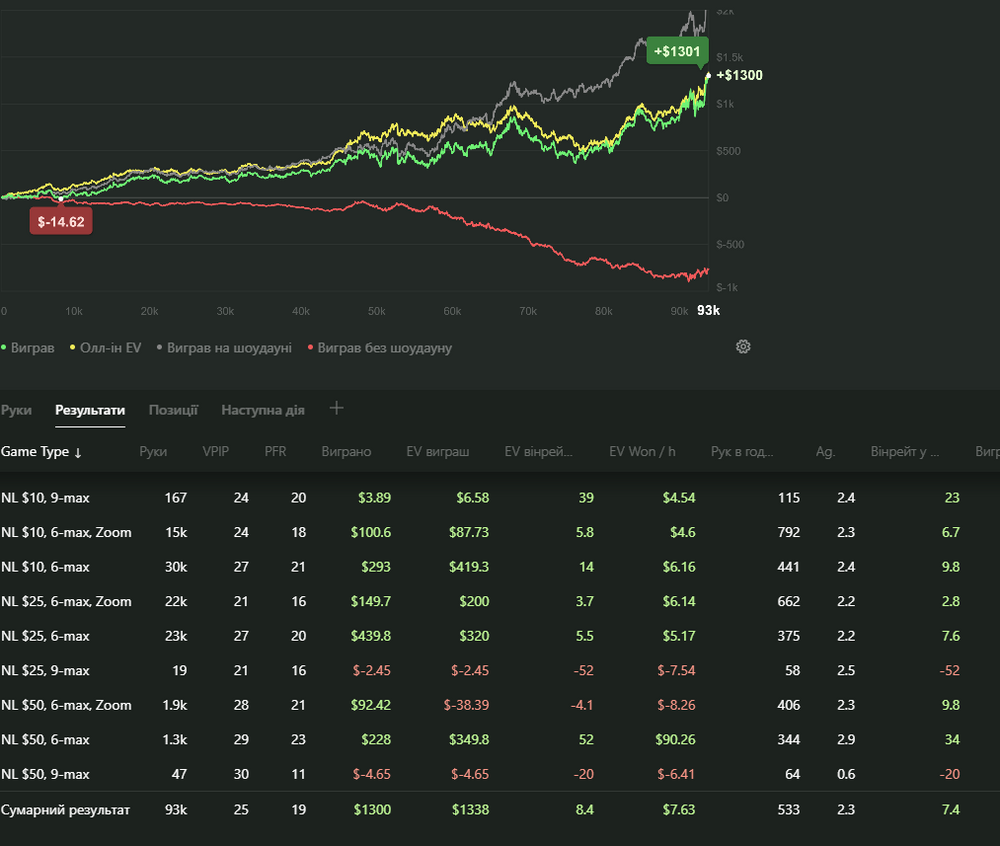Sort table by EV виграш column
1000x846 pixels.
[437, 452]
